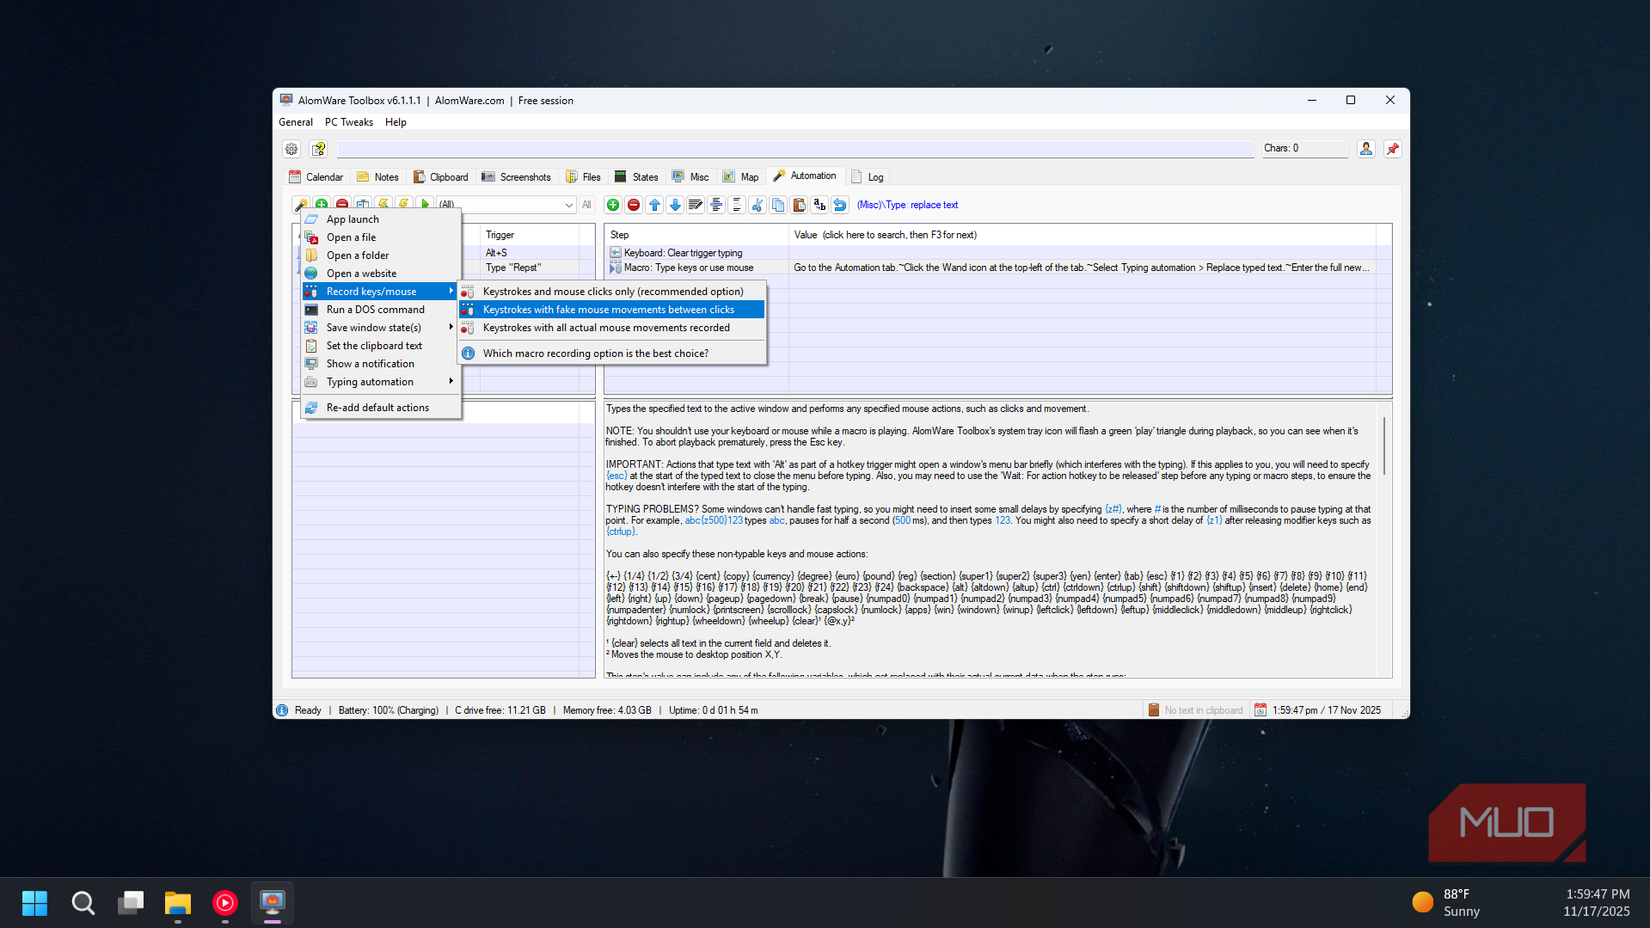Screen dimensions: 1650x928
Task: Toggle the pin icon at top right
Action: (x=1392, y=148)
